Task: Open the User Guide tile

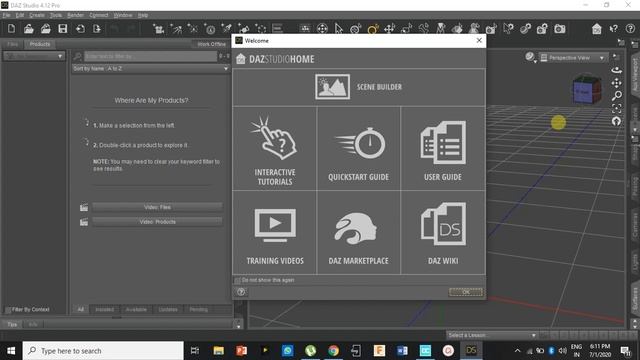Action: (443, 149)
